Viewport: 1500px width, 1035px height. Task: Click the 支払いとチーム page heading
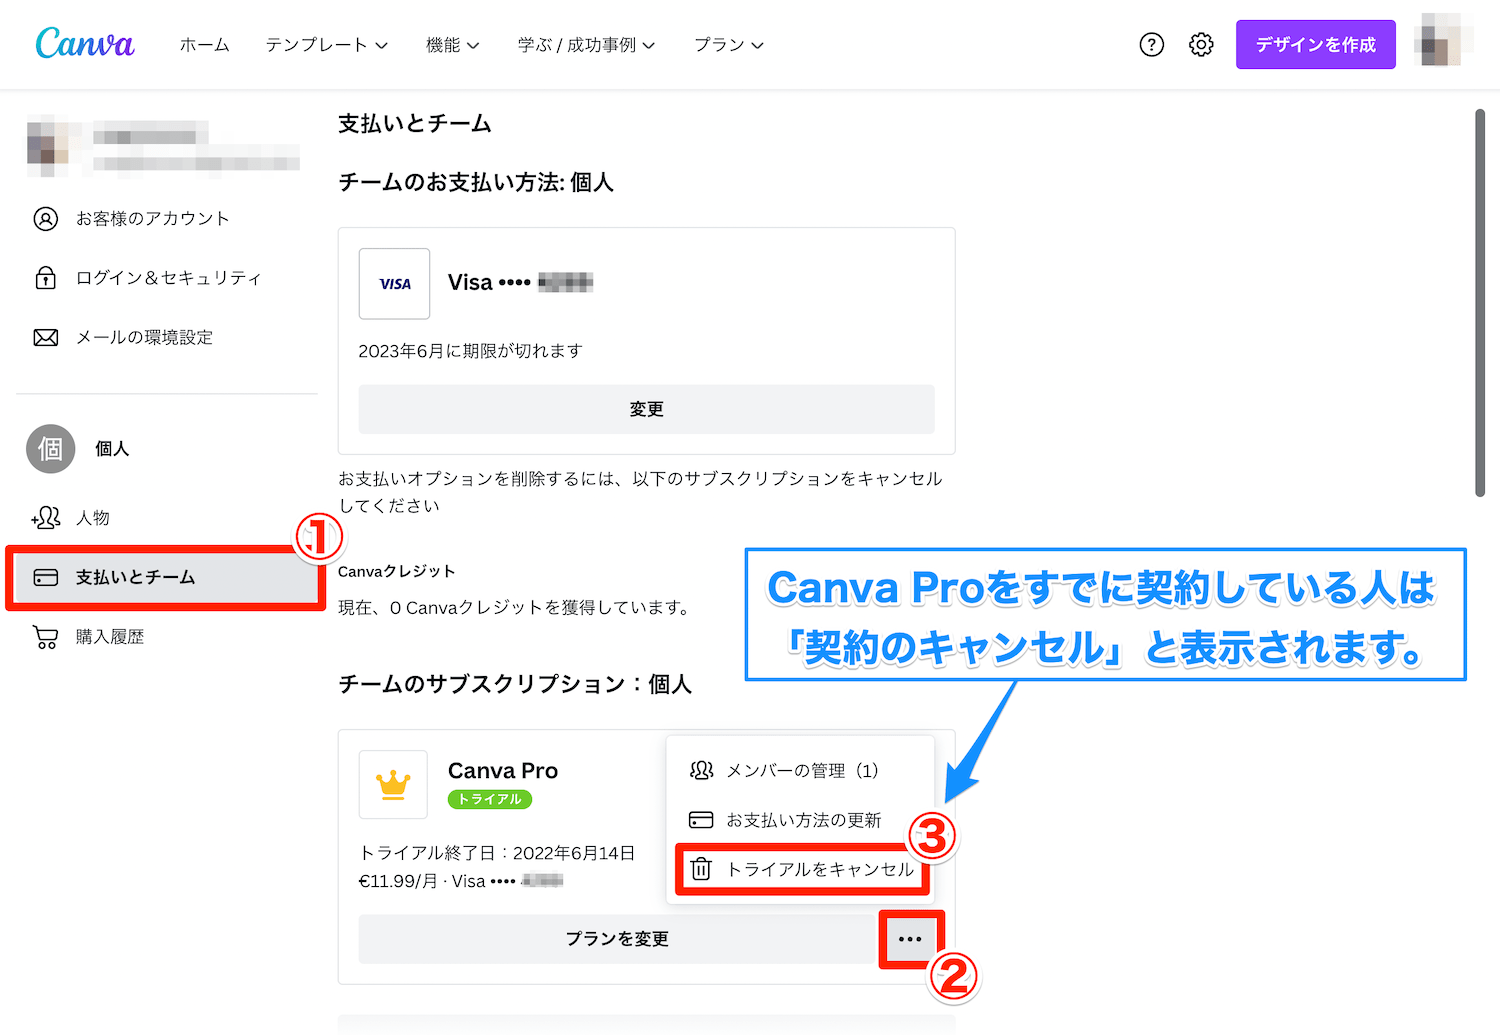pyautogui.click(x=415, y=124)
